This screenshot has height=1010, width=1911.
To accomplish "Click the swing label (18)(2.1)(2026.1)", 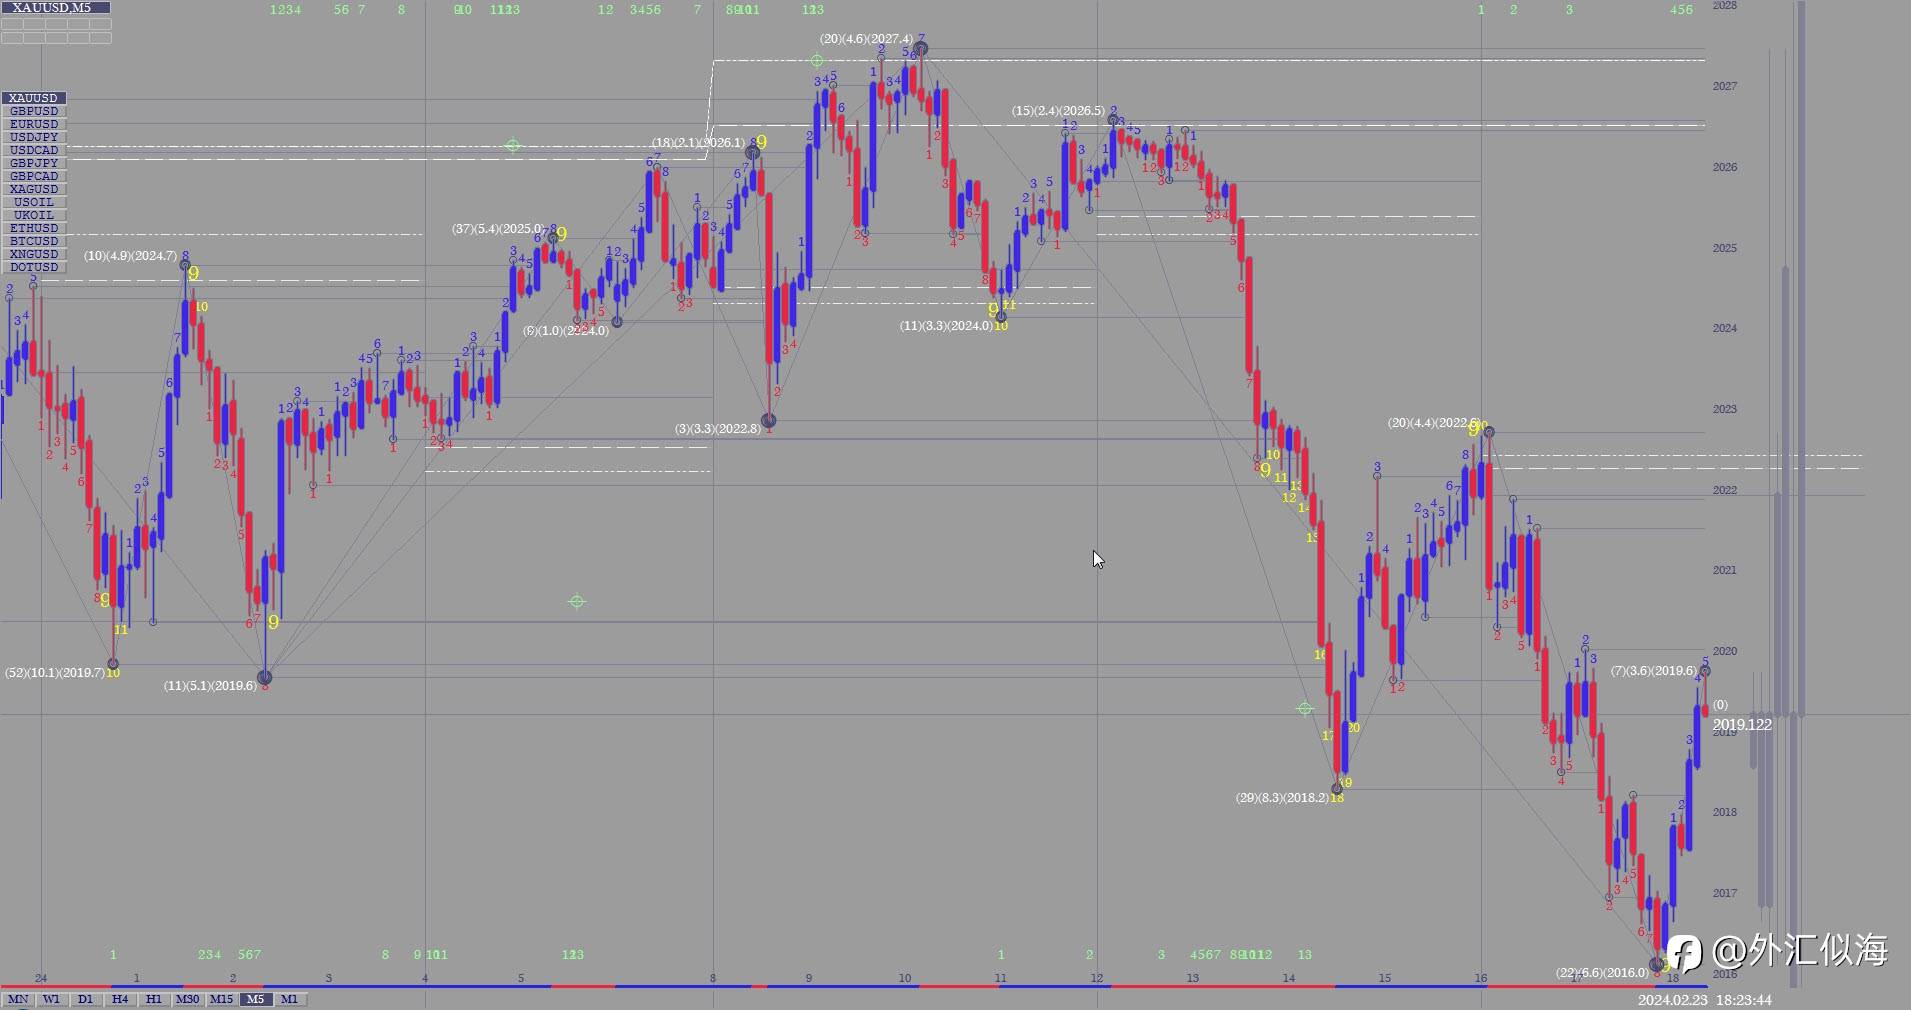I will pyautogui.click(x=698, y=143).
